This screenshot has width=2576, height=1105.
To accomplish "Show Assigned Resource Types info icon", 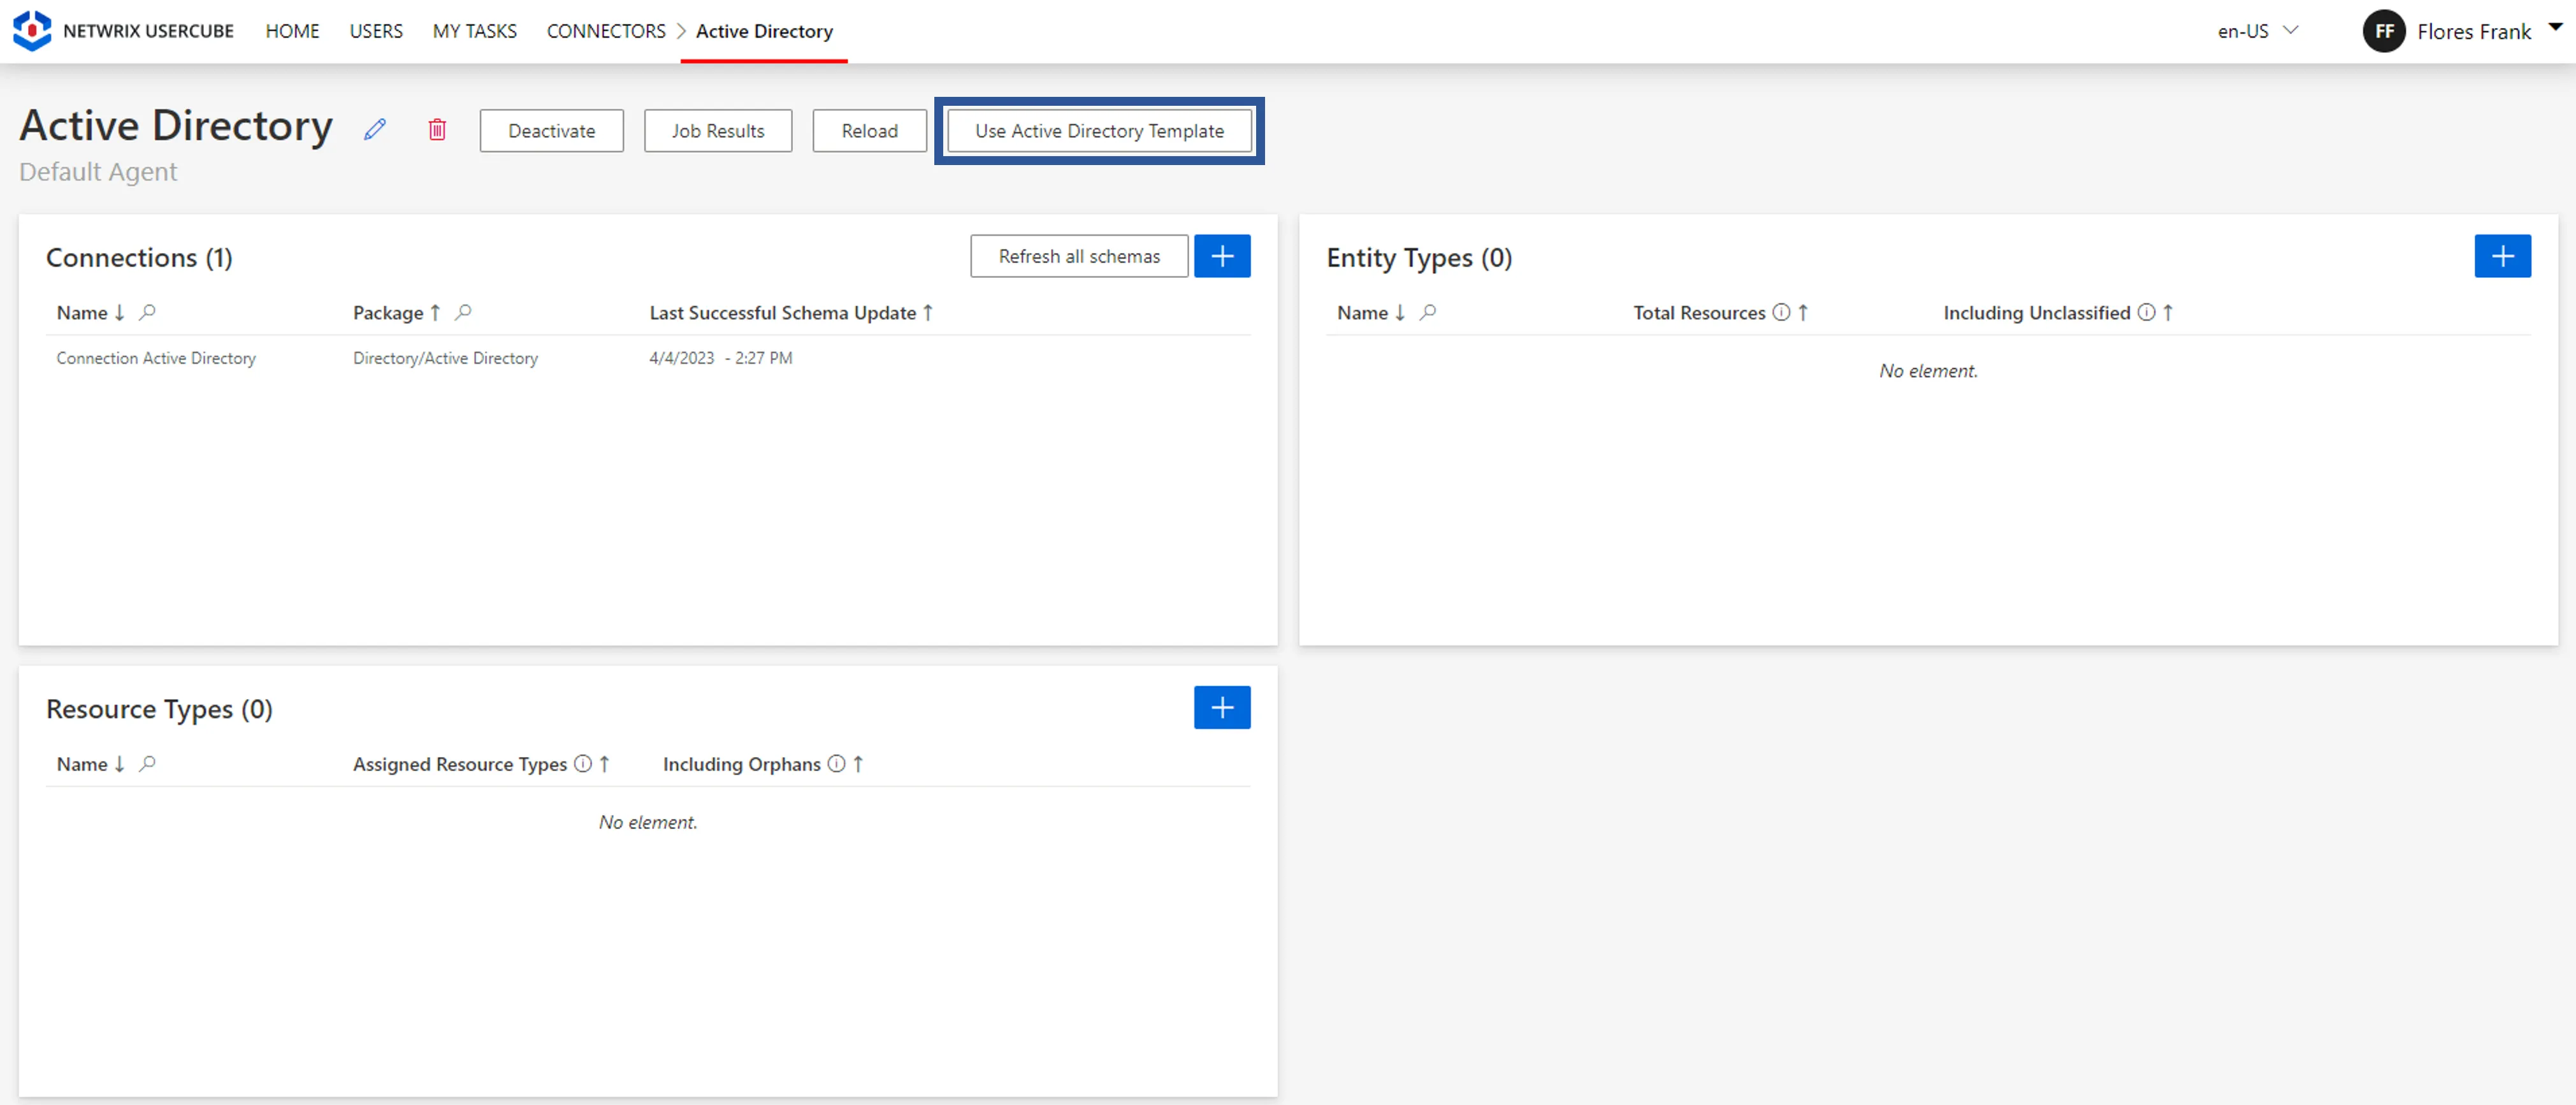I will (x=583, y=764).
